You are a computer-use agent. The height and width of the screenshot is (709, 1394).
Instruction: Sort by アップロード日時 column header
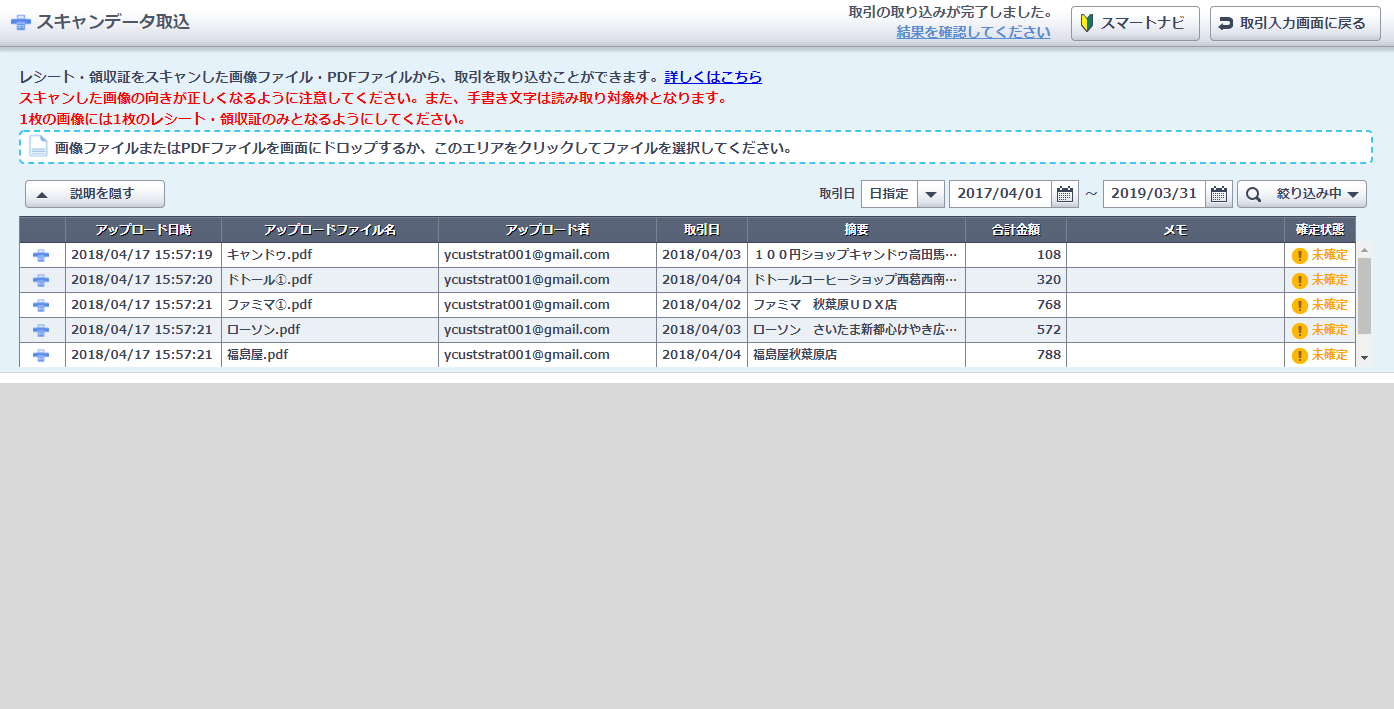coord(143,230)
